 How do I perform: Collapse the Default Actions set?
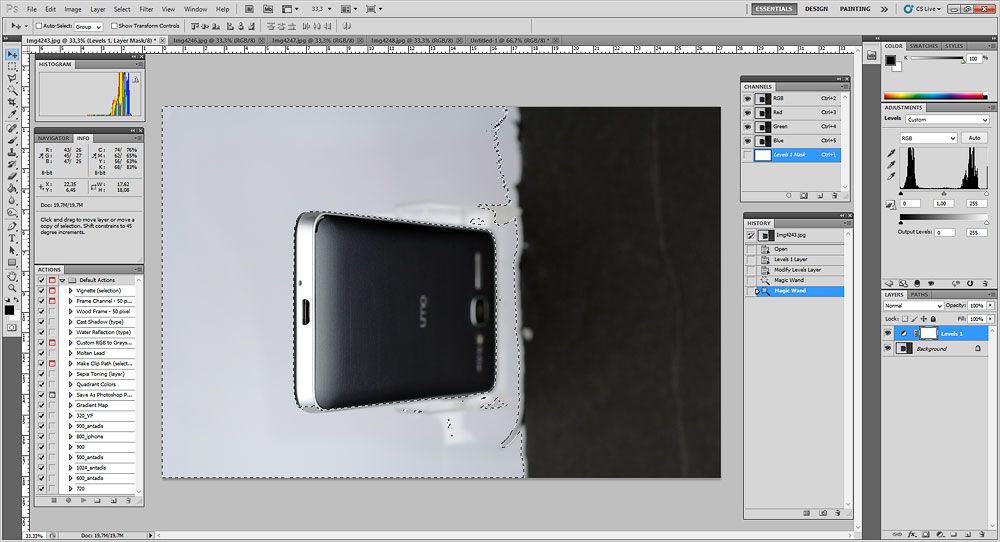[62, 281]
